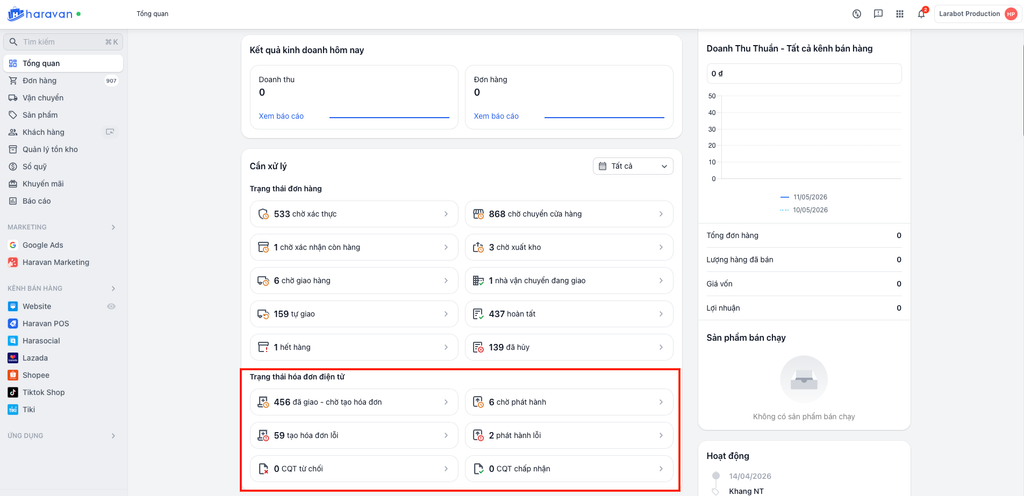Open Tiktok Shop channel
Image resolution: width=1024 pixels, height=496 pixels.
click(x=42, y=392)
